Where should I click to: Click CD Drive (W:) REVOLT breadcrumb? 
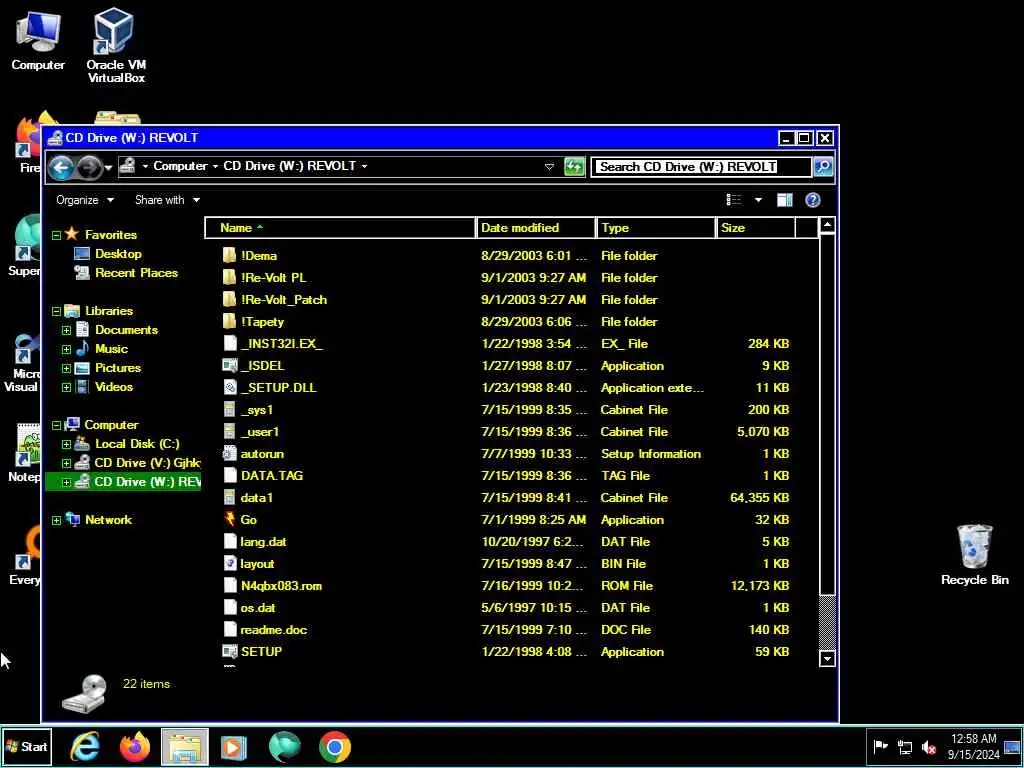click(289, 166)
